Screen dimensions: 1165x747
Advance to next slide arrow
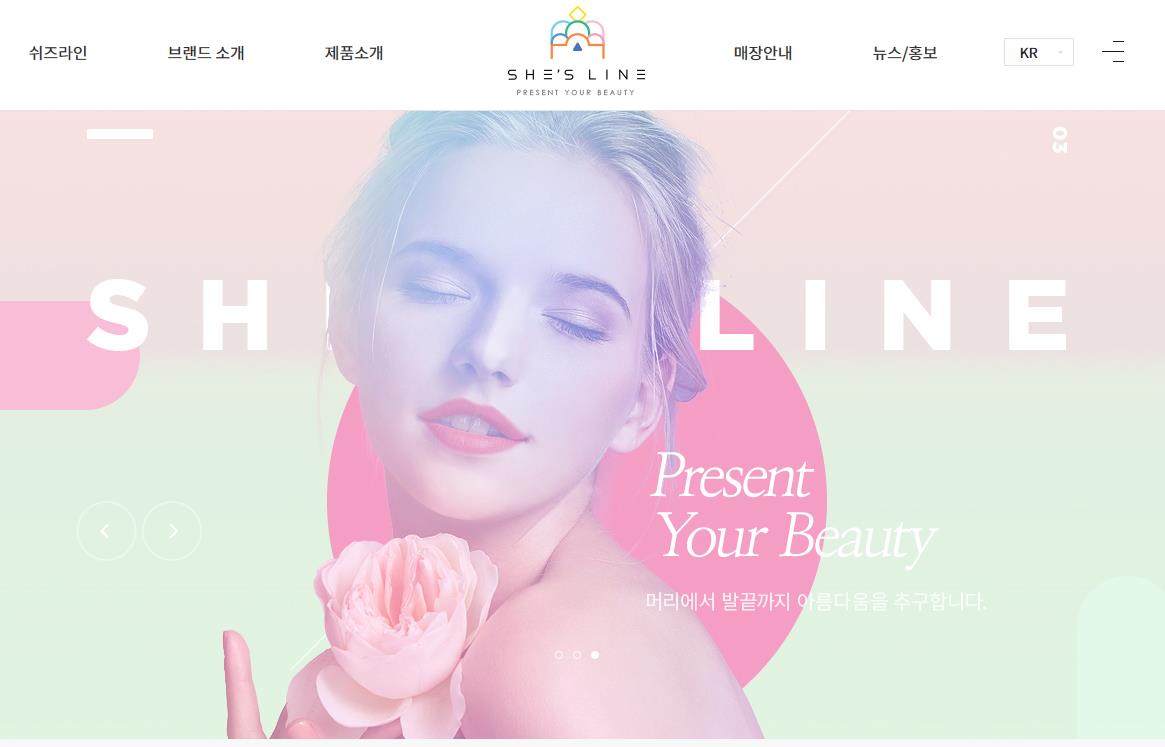click(172, 531)
